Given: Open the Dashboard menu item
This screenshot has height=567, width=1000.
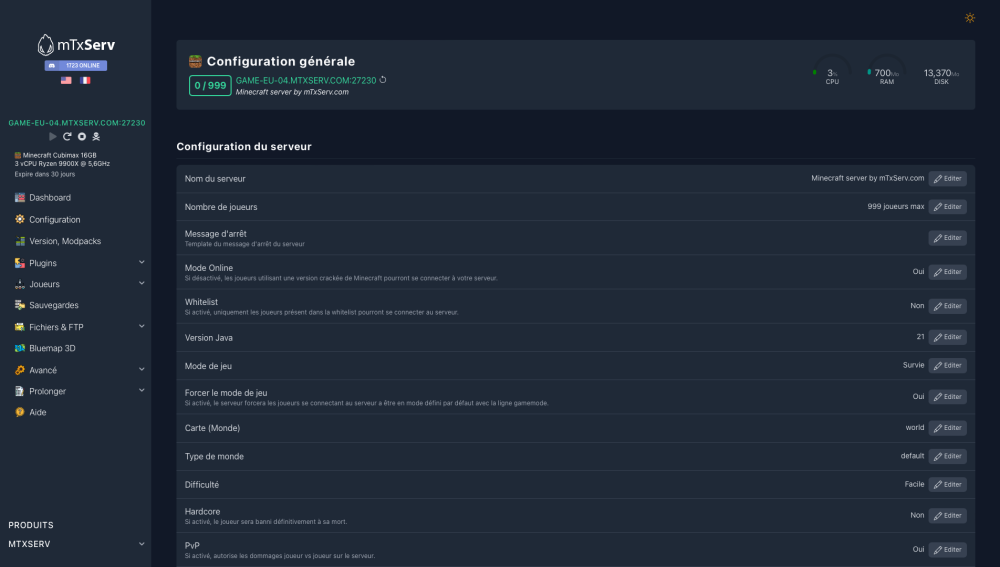Looking at the screenshot, I should [x=49, y=198].
